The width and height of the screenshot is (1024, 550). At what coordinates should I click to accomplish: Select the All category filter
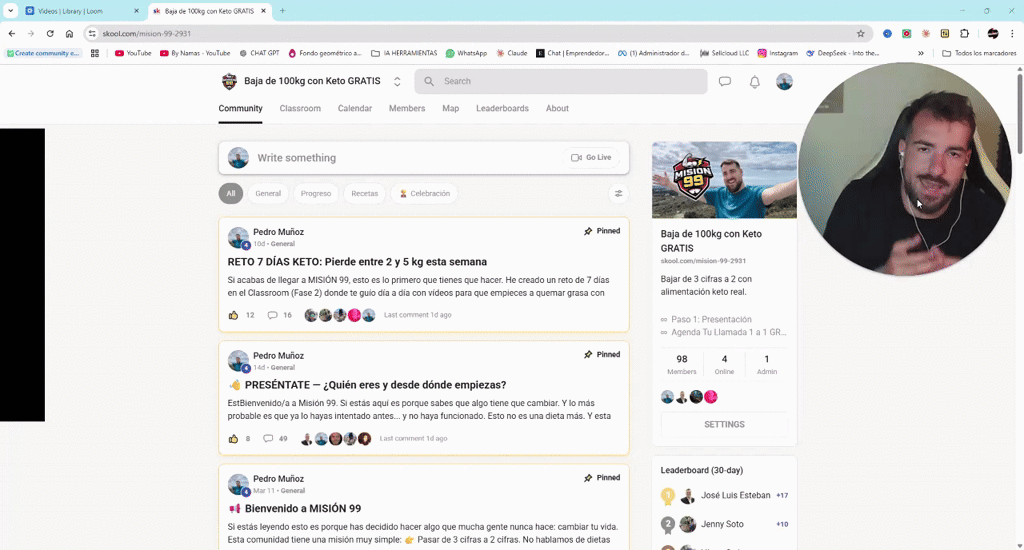pos(231,193)
